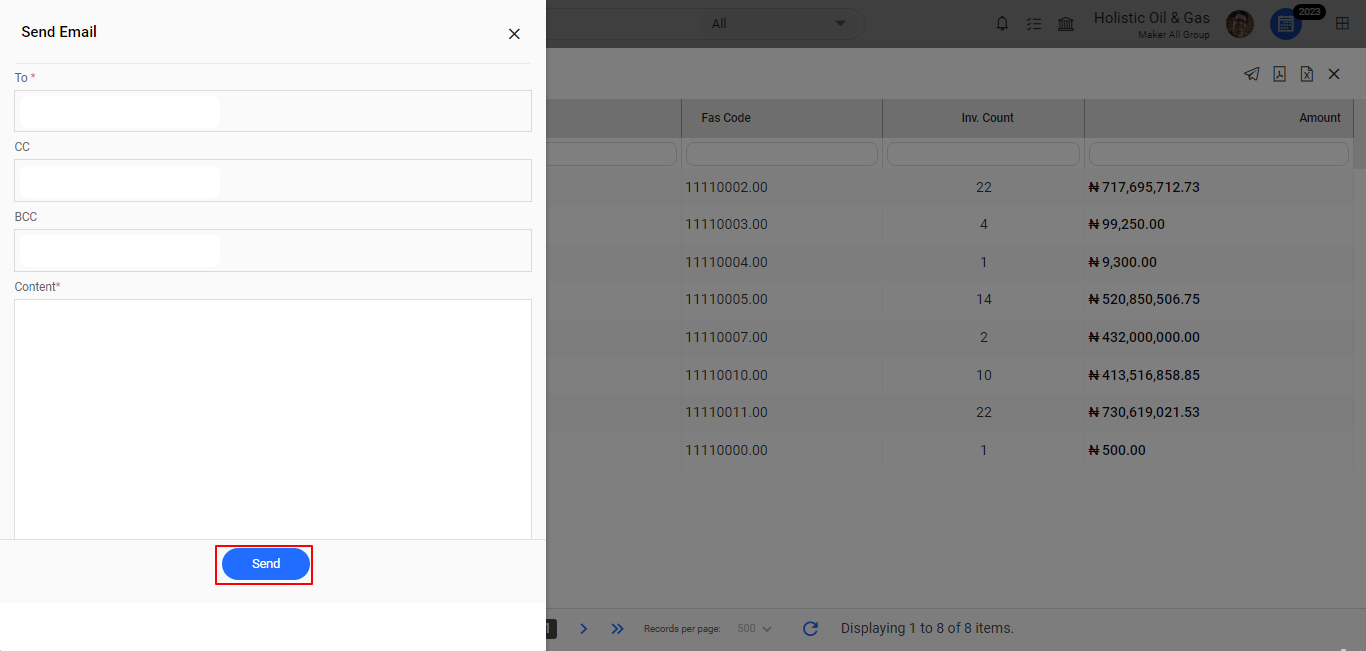Click Inv. Count 14 cell
The height and width of the screenshot is (651, 1366).
[984, 300]
